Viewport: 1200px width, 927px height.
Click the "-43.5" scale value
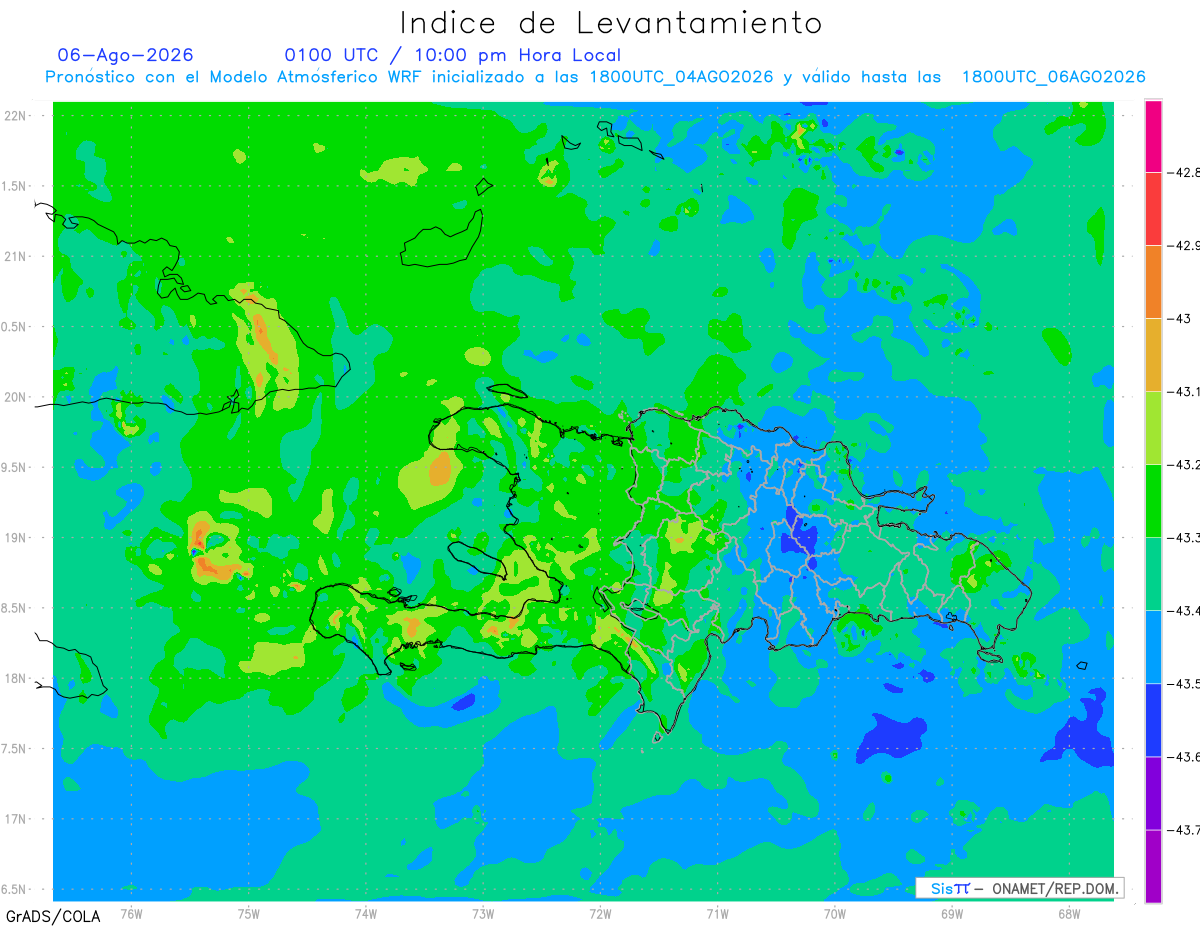click(x=1182, y=684)
